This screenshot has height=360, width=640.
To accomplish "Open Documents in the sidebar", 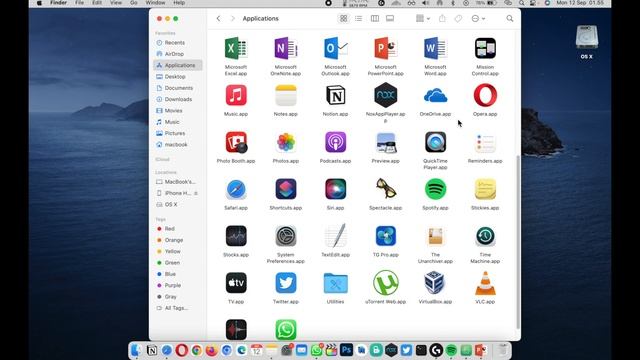I will (178, 88).
